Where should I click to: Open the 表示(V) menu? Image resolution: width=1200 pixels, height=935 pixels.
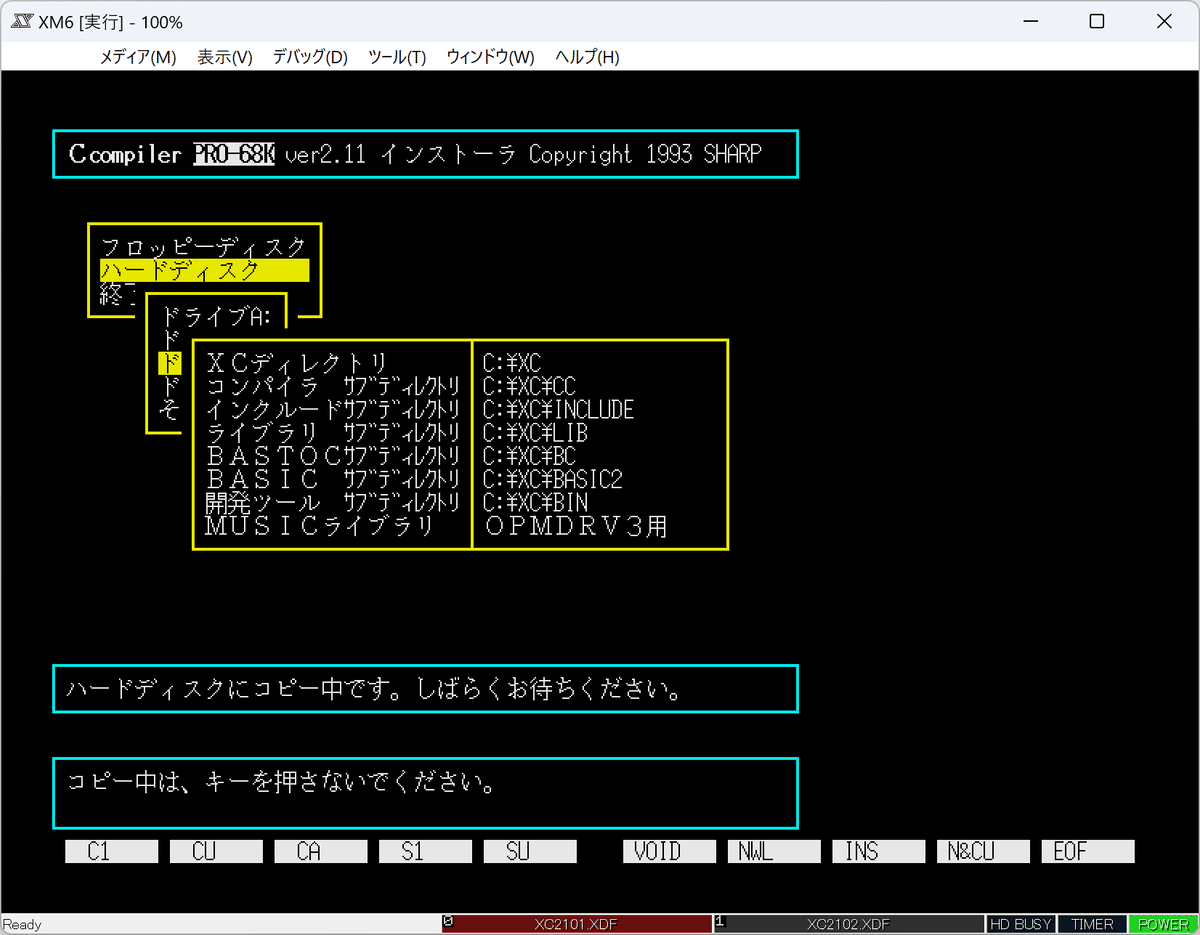pyautogui.click(x=224, y=57)
